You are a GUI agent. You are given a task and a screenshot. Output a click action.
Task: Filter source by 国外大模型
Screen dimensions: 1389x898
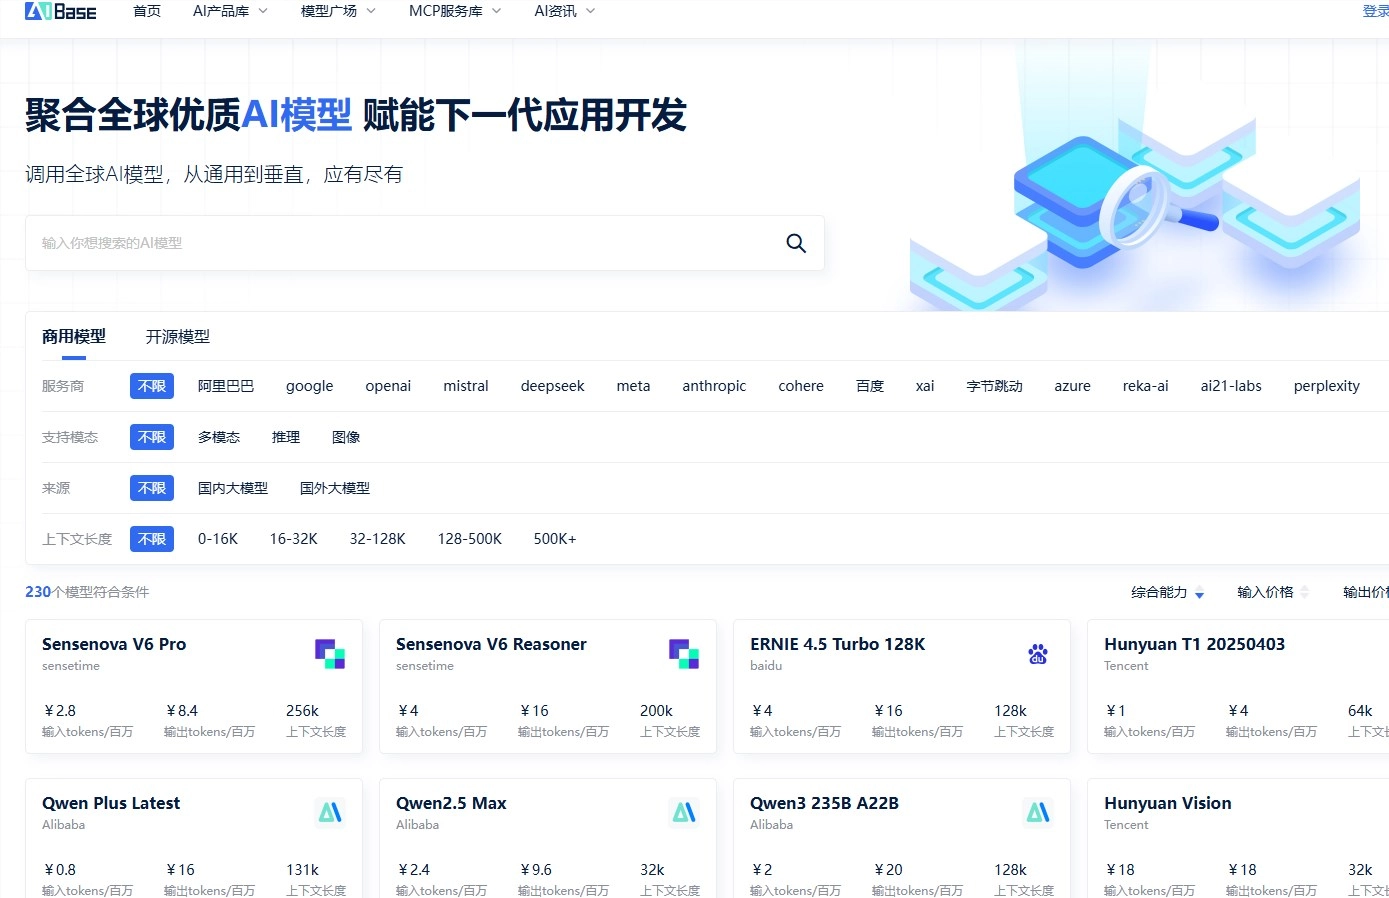pyautogui.click(x=335, y=488)
